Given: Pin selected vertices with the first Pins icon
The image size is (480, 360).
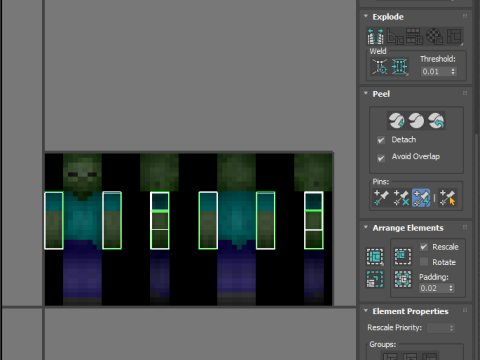Looking at the screenshot, I should (x=381, y=198).
